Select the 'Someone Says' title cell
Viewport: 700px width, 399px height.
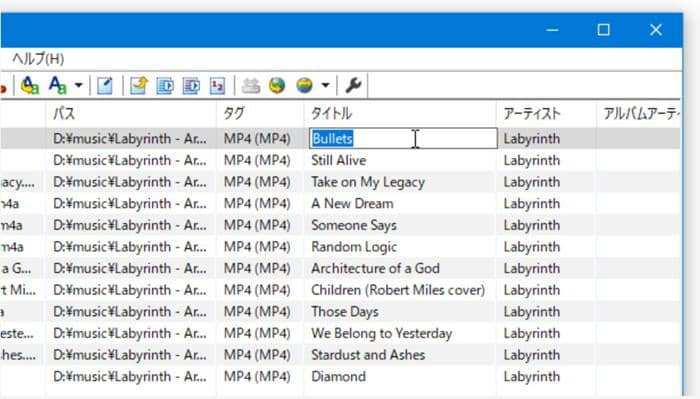pyautogui.click(x=354, y=225)
